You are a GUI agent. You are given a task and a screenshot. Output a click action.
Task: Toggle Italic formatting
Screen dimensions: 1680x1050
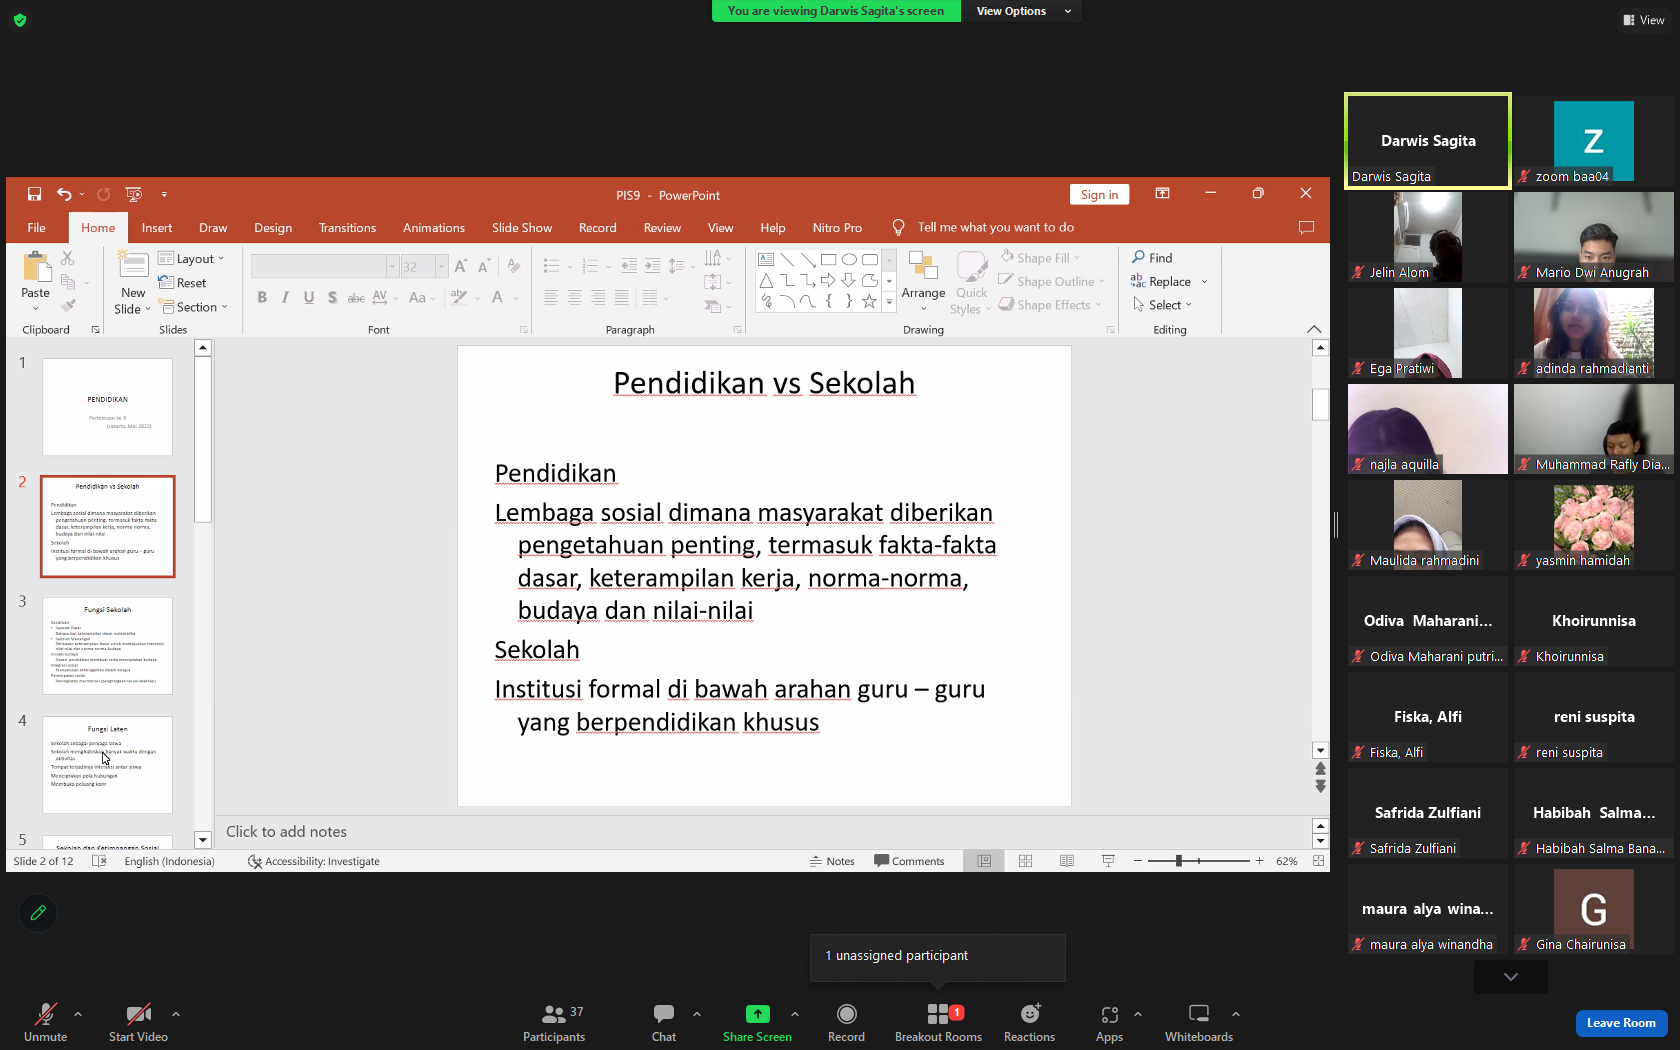click(286, 297)
